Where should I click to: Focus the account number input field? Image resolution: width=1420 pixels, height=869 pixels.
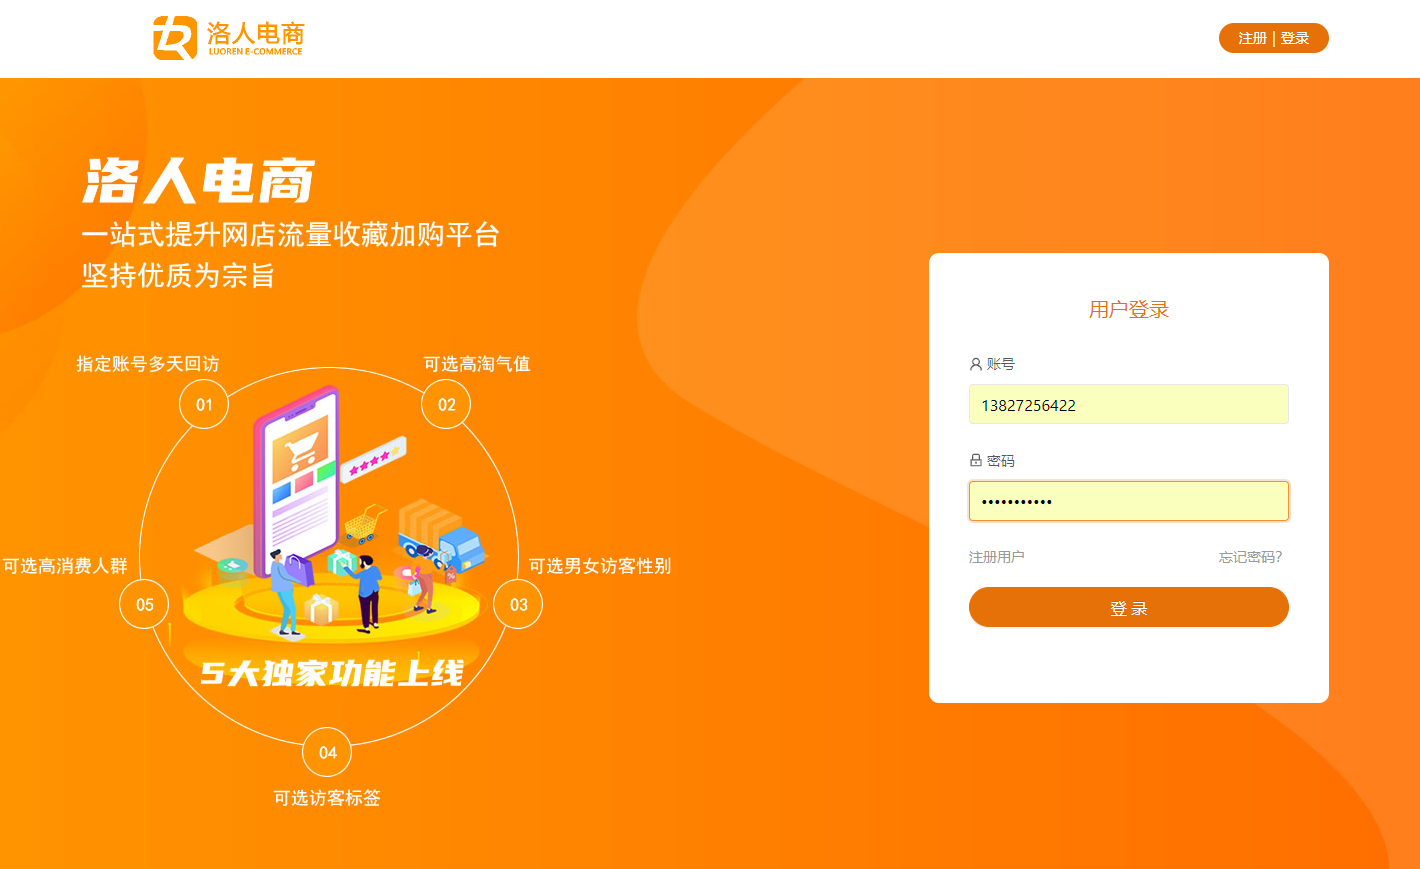(x=1128, y=404)
